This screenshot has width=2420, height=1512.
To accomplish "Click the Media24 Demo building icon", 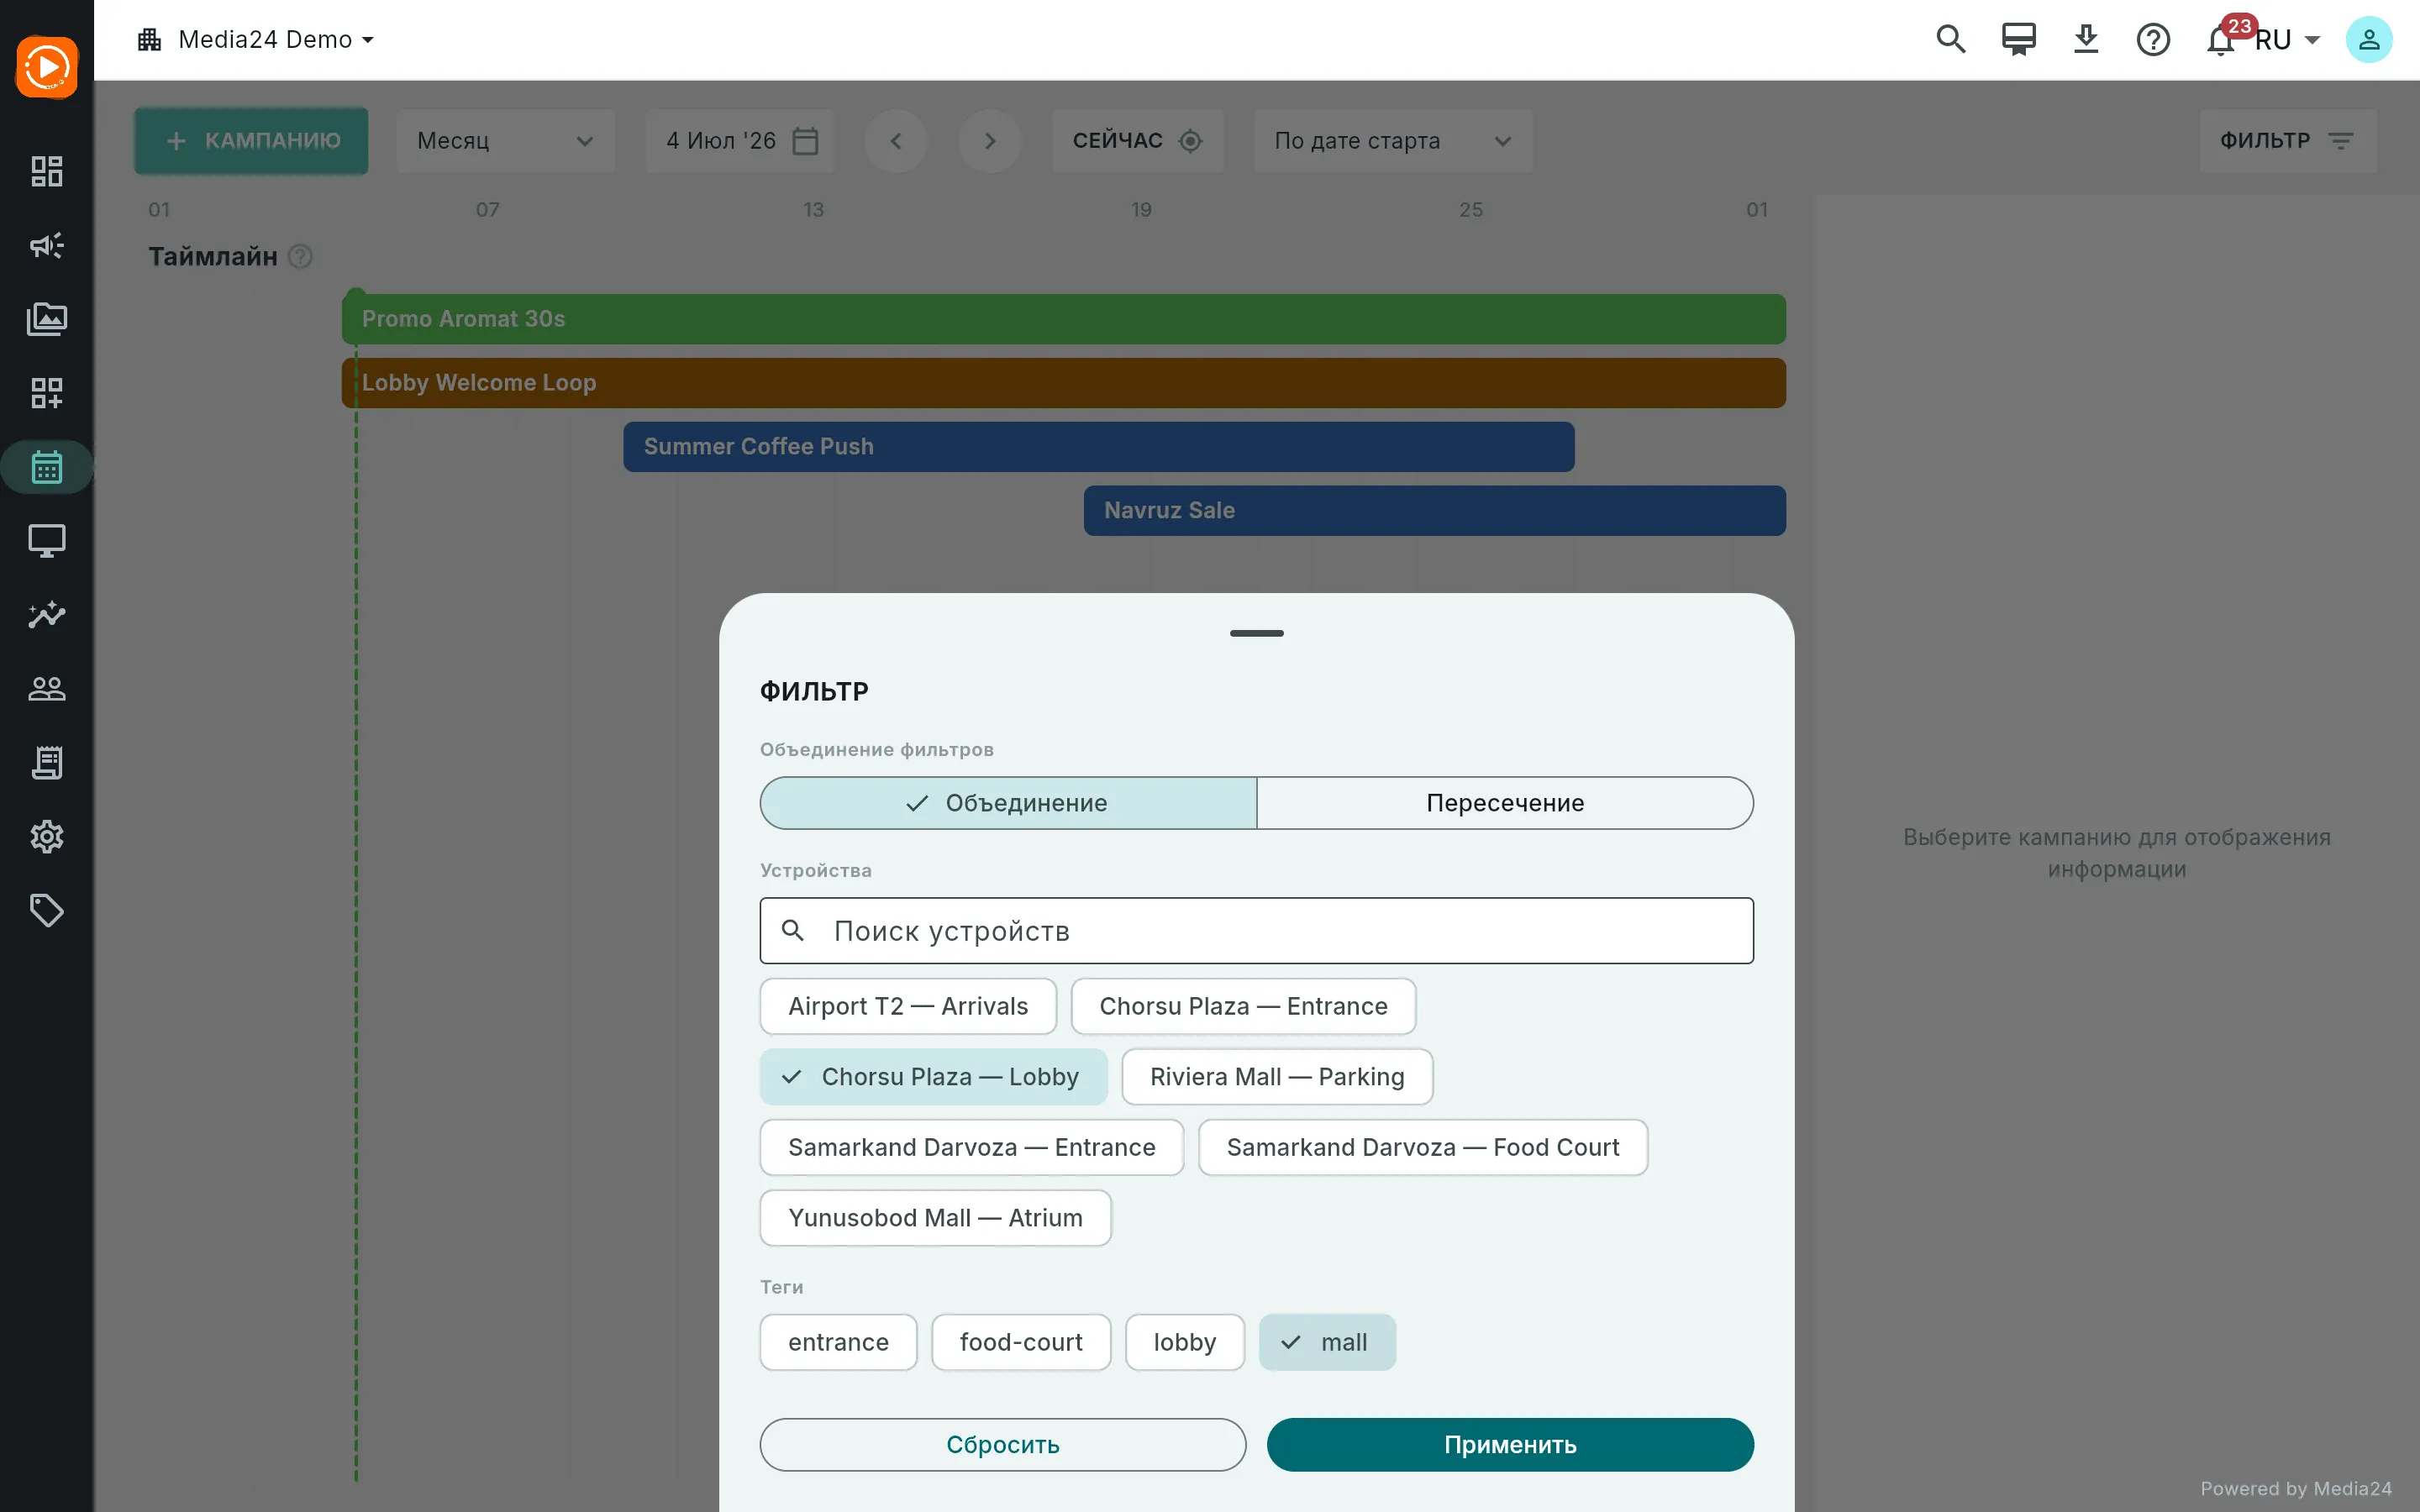I will [x=150, y=40].
